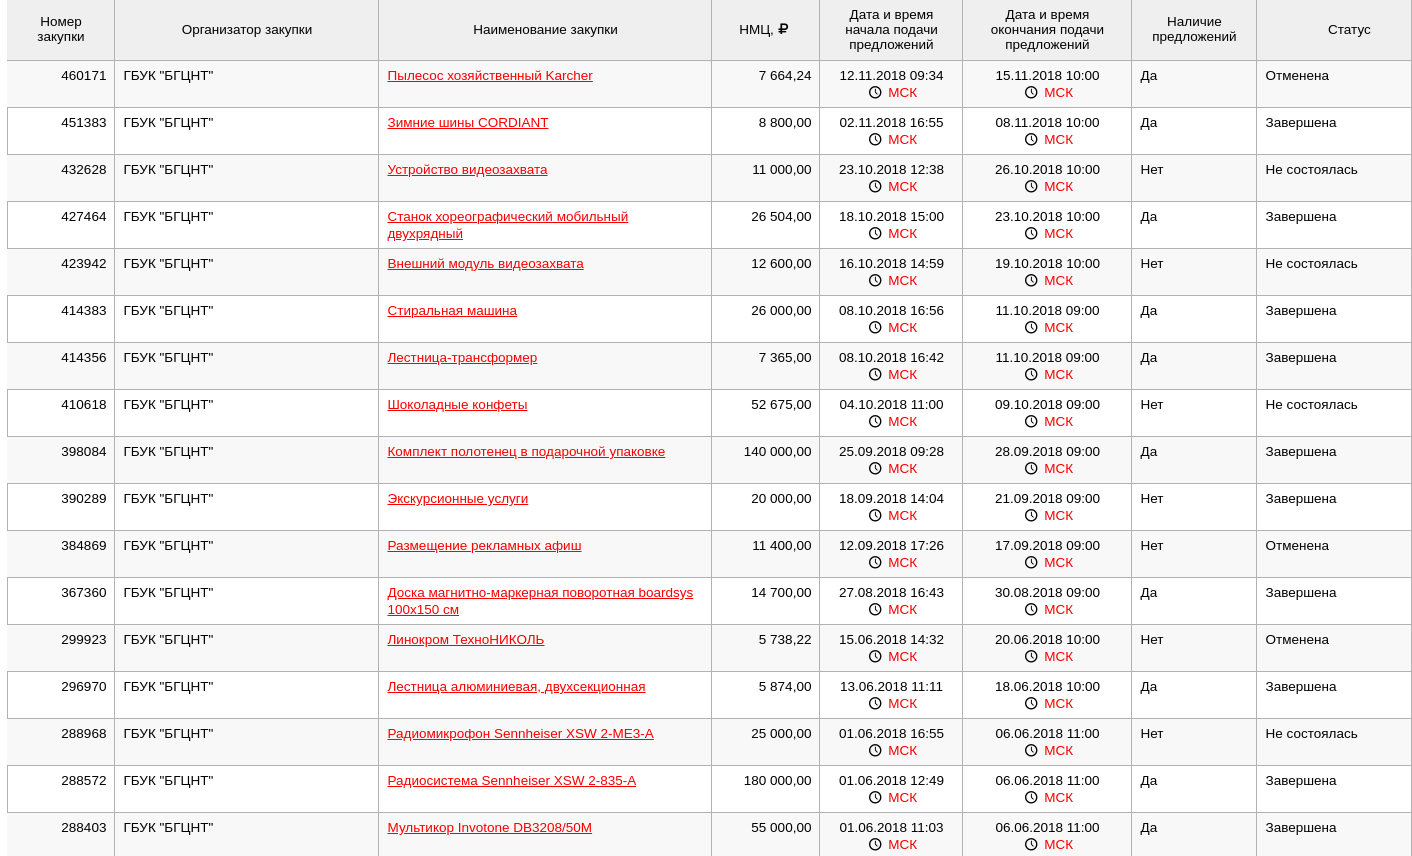Select price cell 52 675,00
Image resolution: width=1412 pixels, height=856 pixels.
[765, 413]
